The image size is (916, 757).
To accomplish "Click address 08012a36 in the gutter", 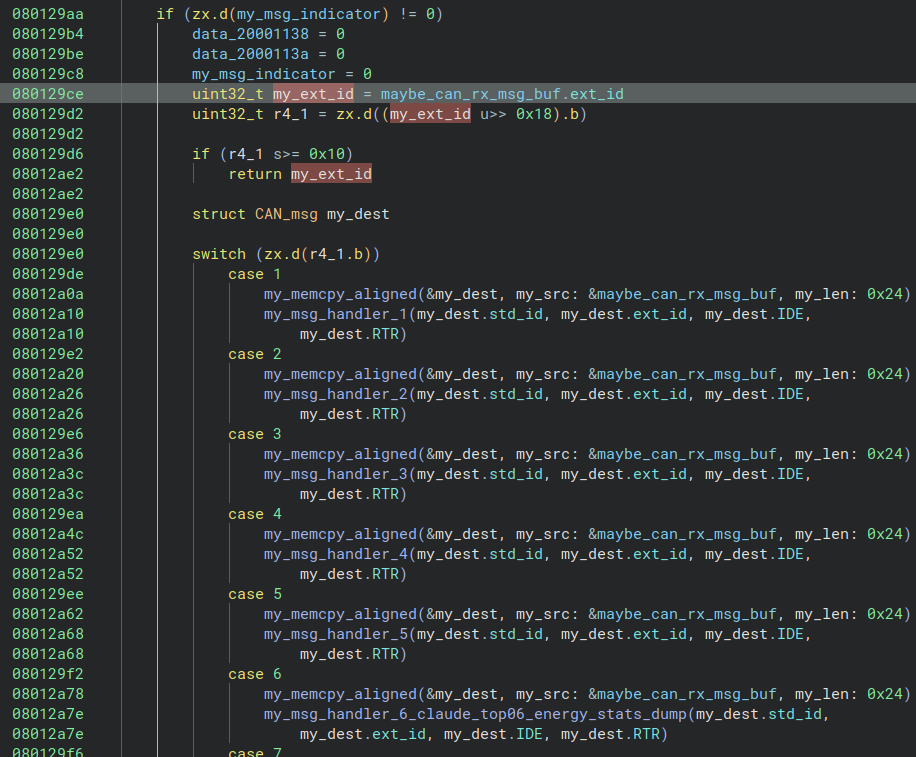I will click(x=48, y=454).
